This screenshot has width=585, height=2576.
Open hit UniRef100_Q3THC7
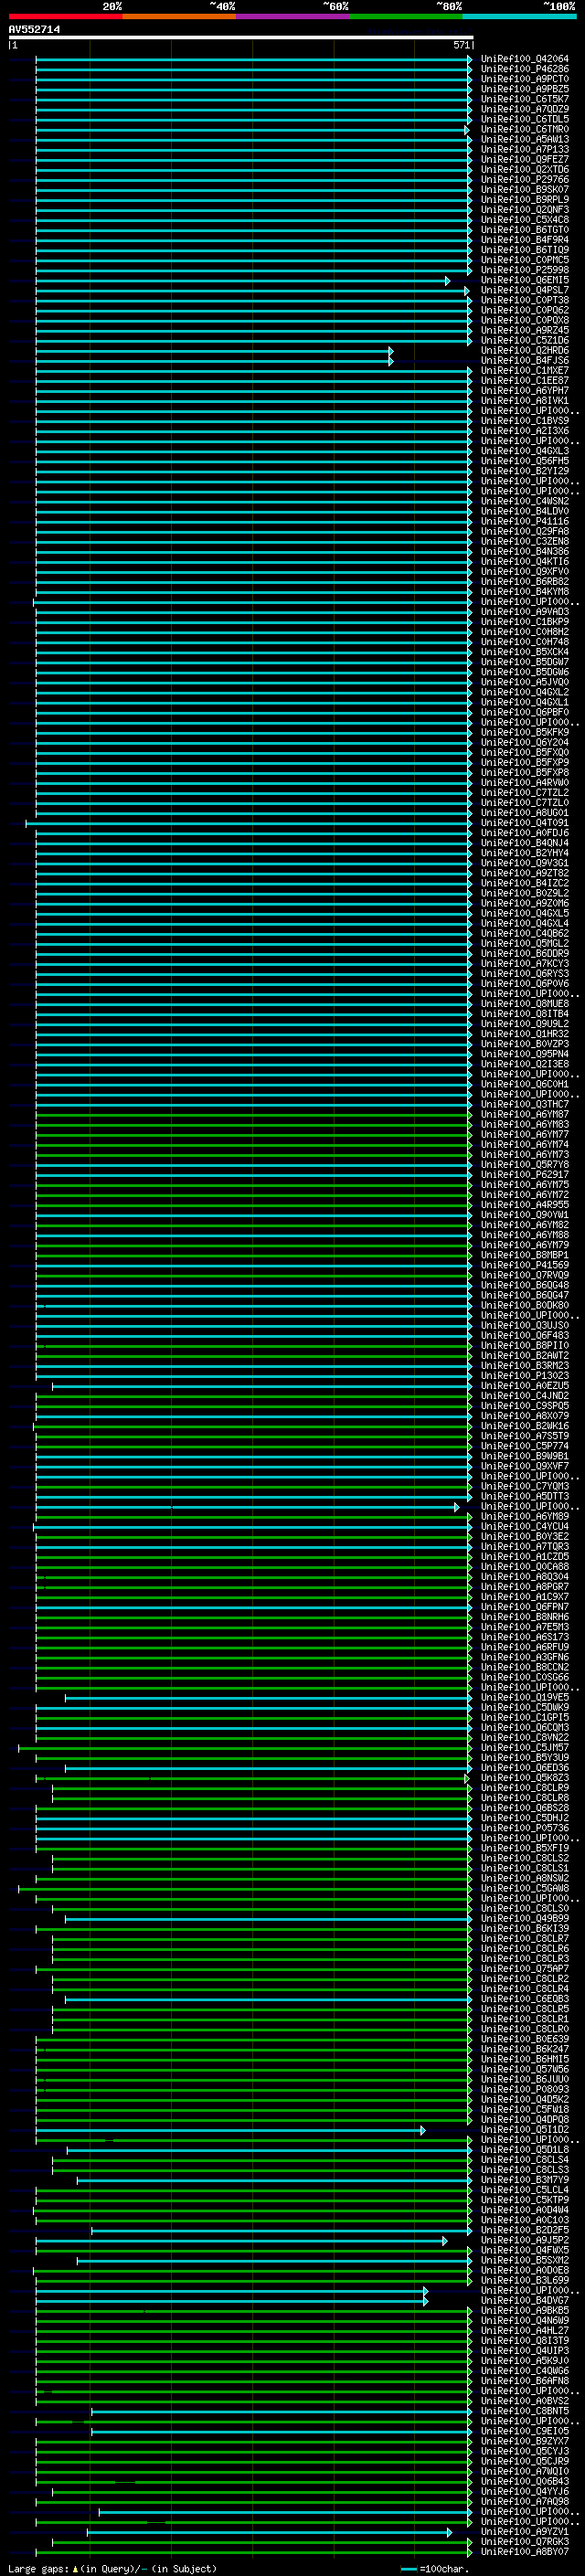pyautogui.click(x=525, y=1104)
